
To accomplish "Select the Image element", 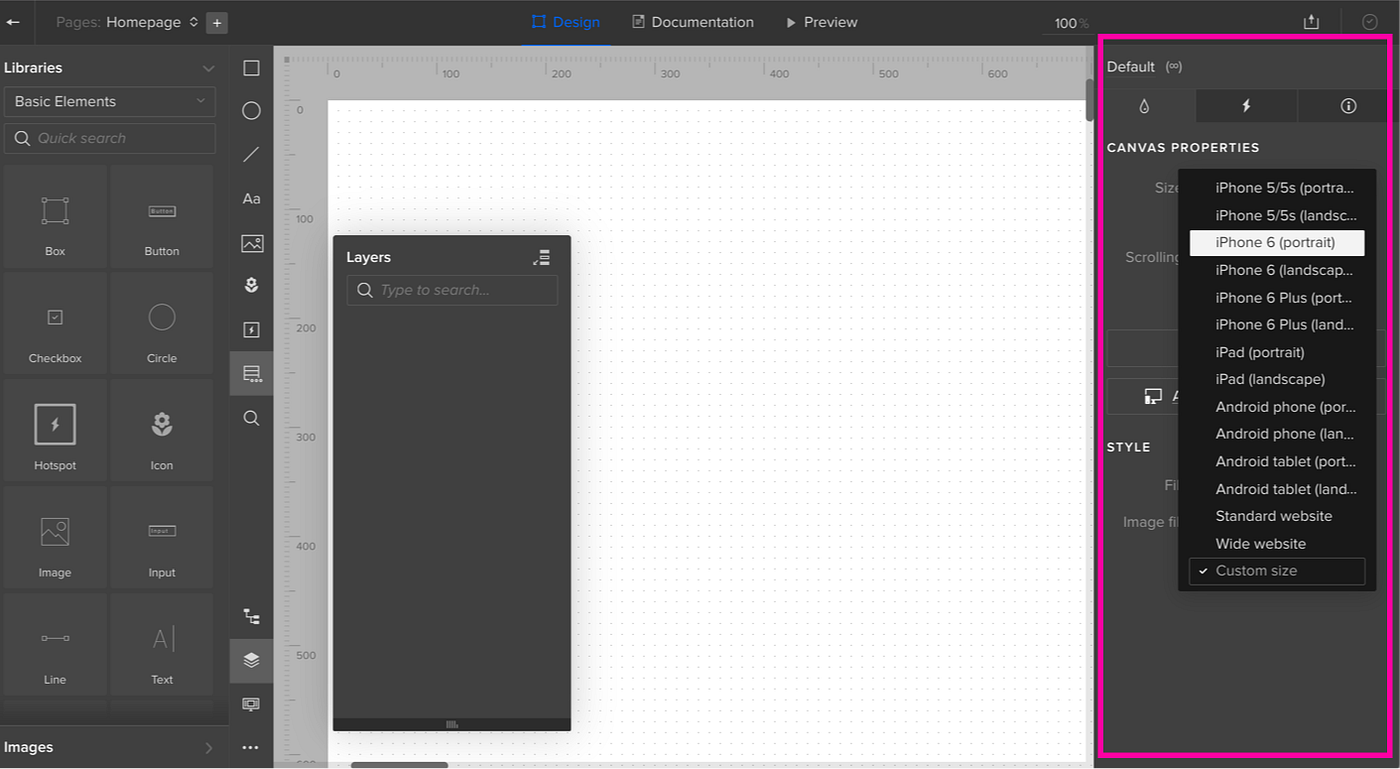I will [x=55, y=537].
